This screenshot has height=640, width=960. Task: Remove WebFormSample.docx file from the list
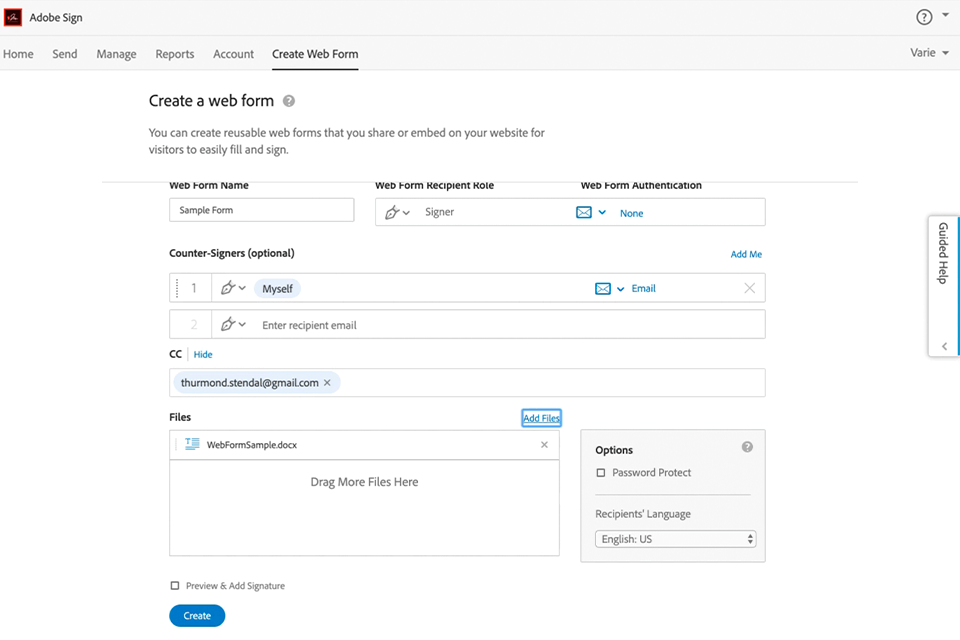tap(545, 445)
